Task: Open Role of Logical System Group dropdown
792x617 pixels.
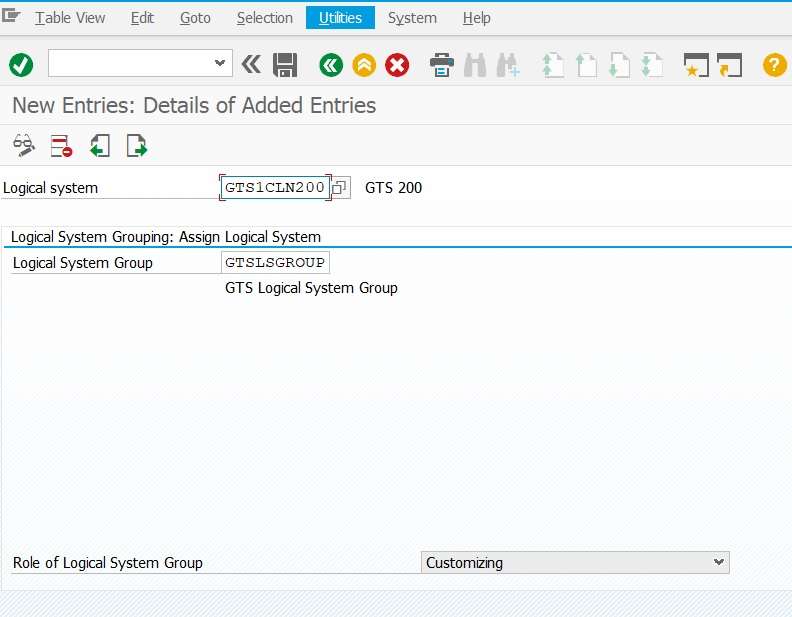Action: 575,562
